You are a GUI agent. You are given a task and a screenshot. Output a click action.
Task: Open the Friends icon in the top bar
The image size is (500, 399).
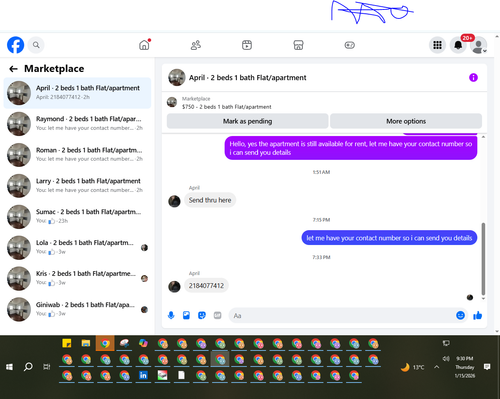pyautogui.click(x=196, y=45)
